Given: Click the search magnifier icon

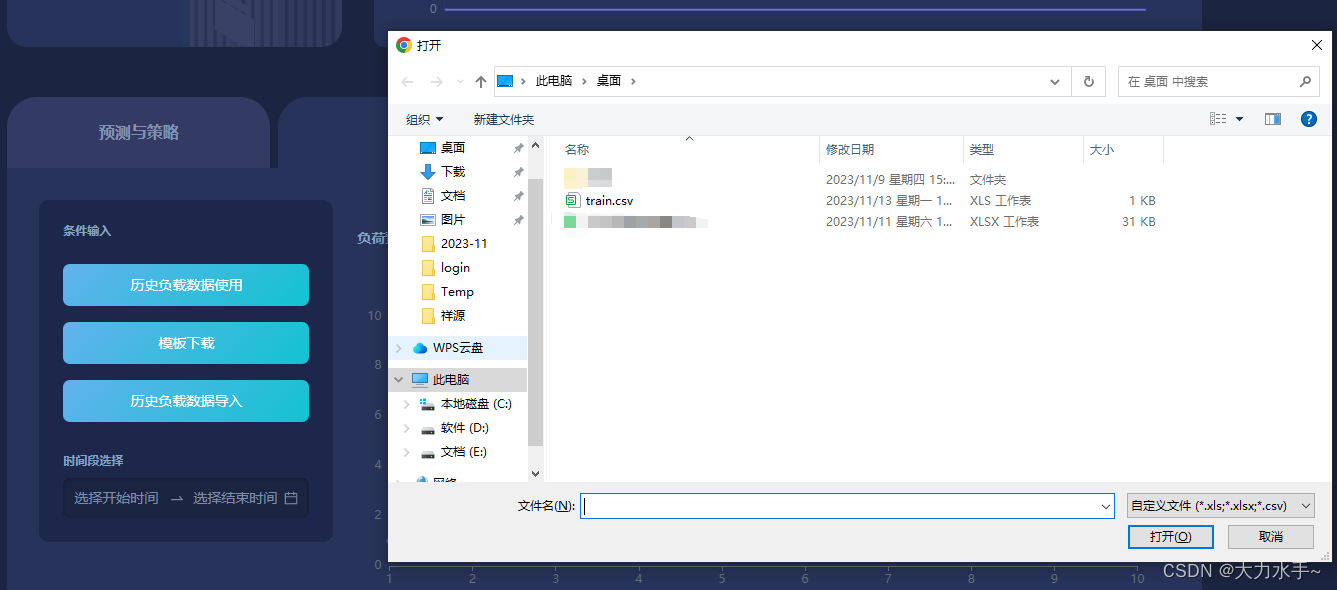Looking at the screenshot, I should pos(1305,81).
